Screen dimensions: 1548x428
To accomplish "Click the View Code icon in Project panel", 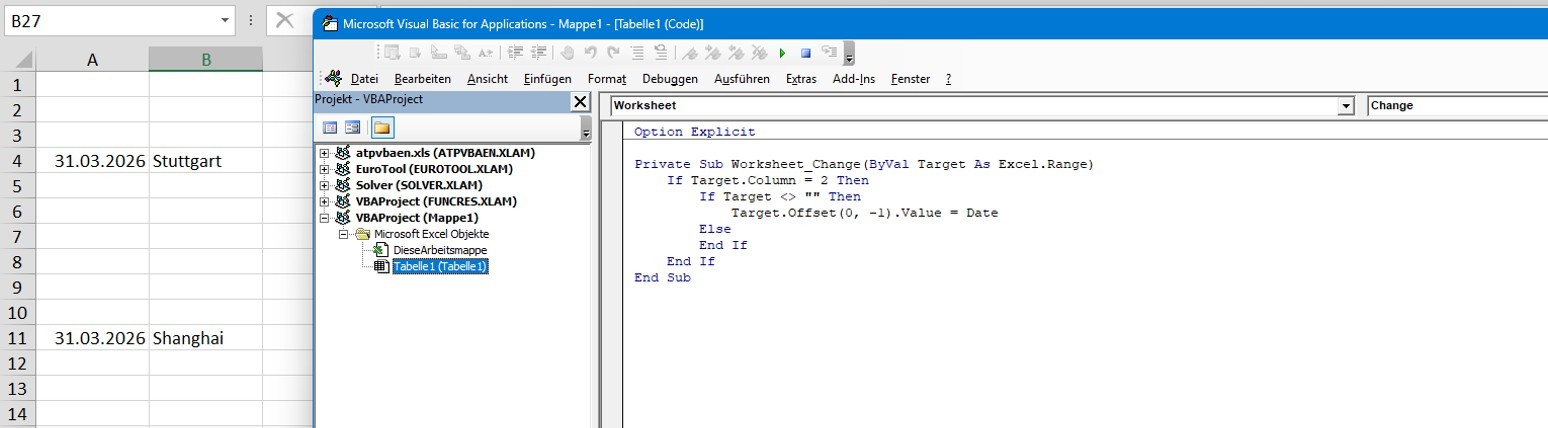I will coord(330,127).
